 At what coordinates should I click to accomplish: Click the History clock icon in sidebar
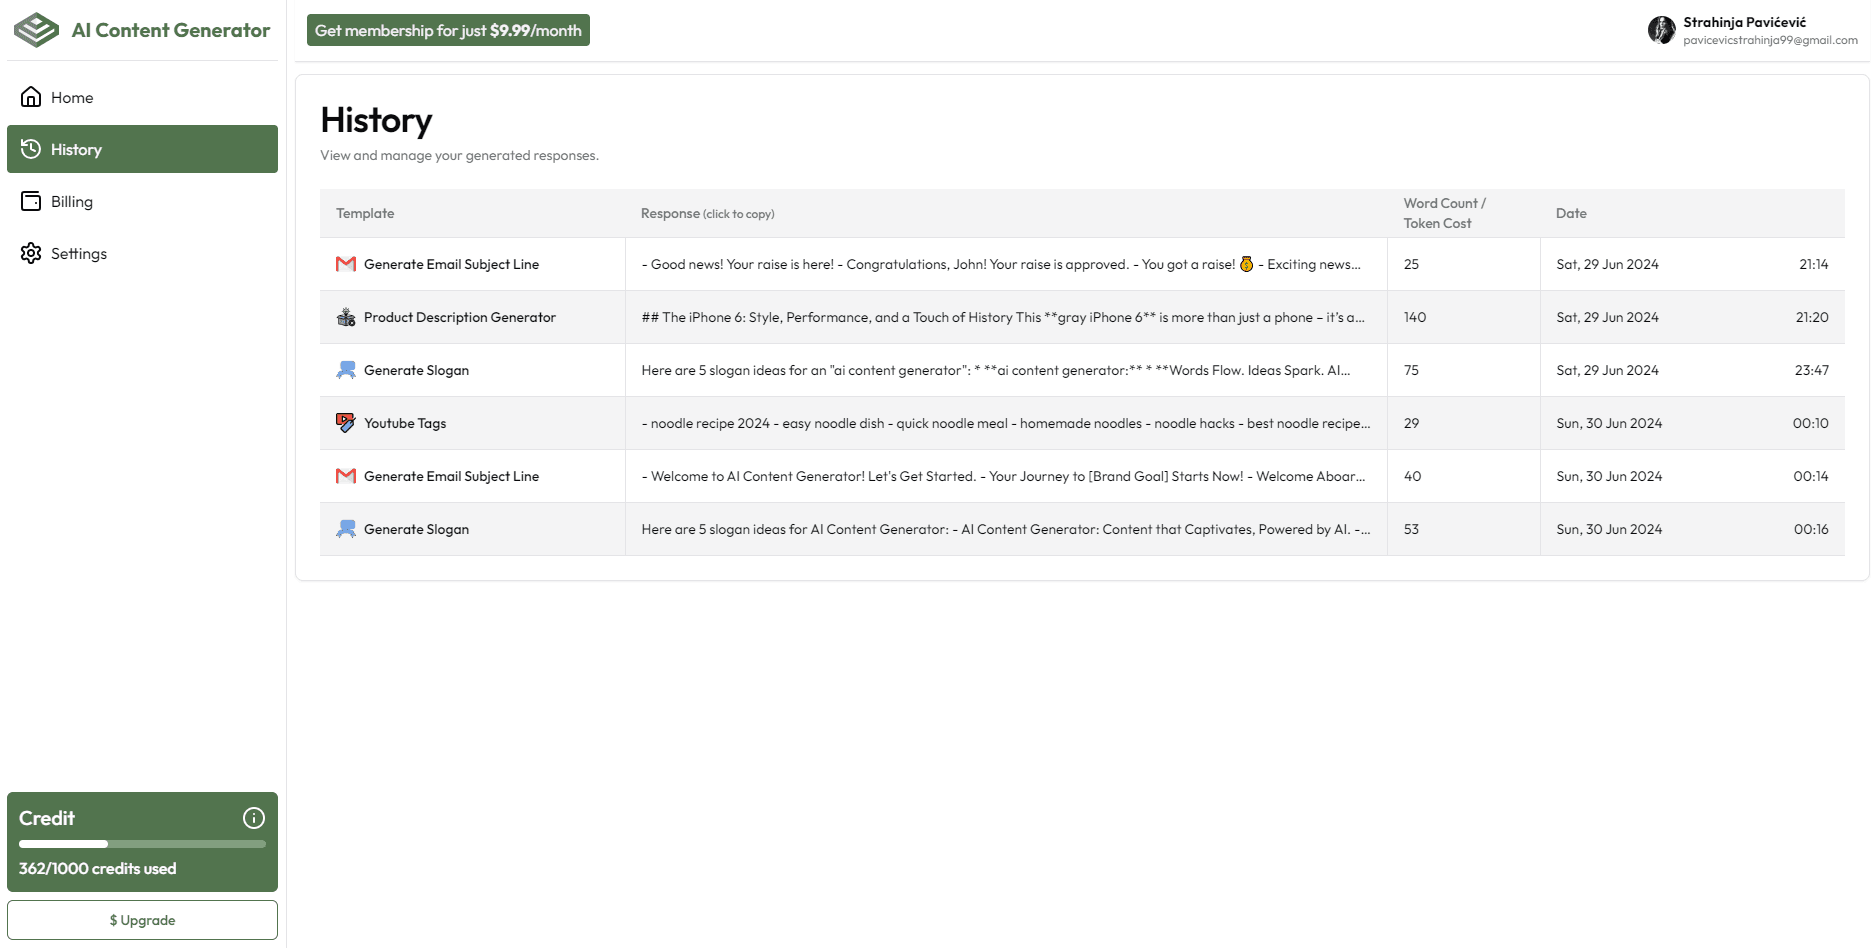pos(31,149)
